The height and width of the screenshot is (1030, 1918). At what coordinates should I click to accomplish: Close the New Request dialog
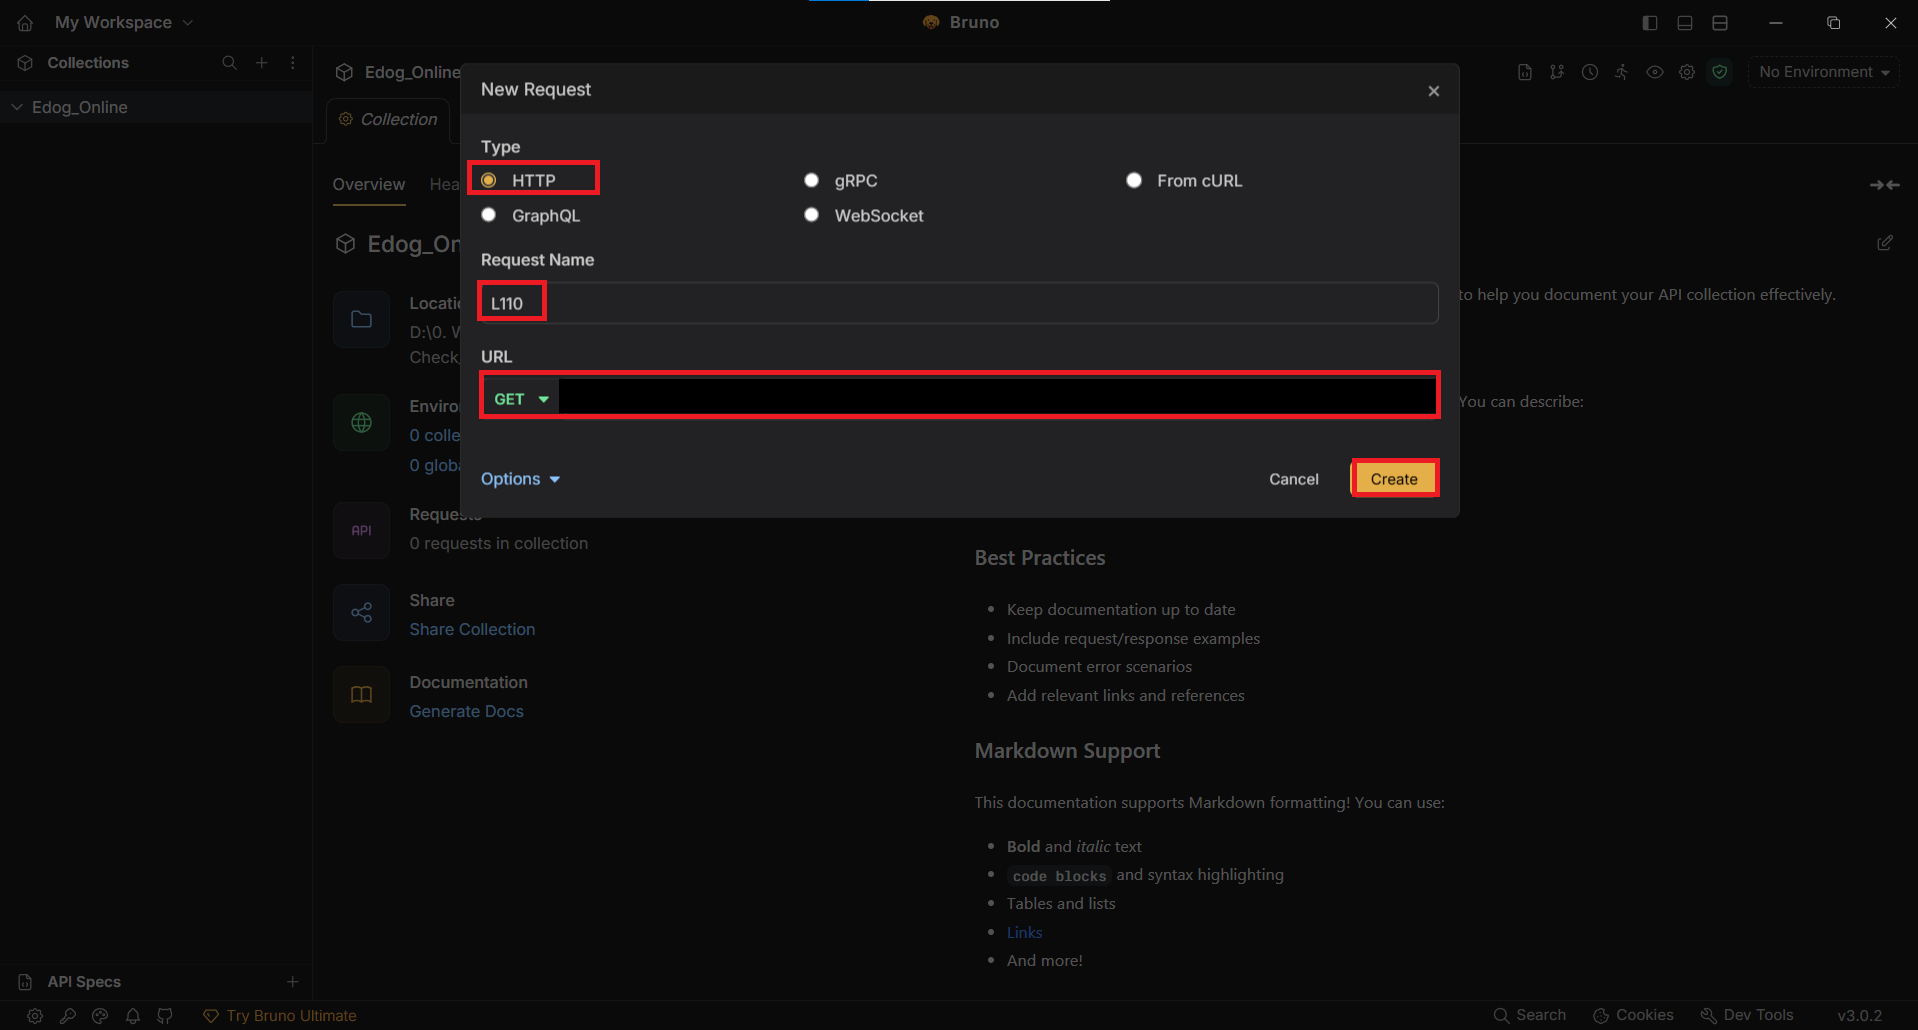(1433, 91)
